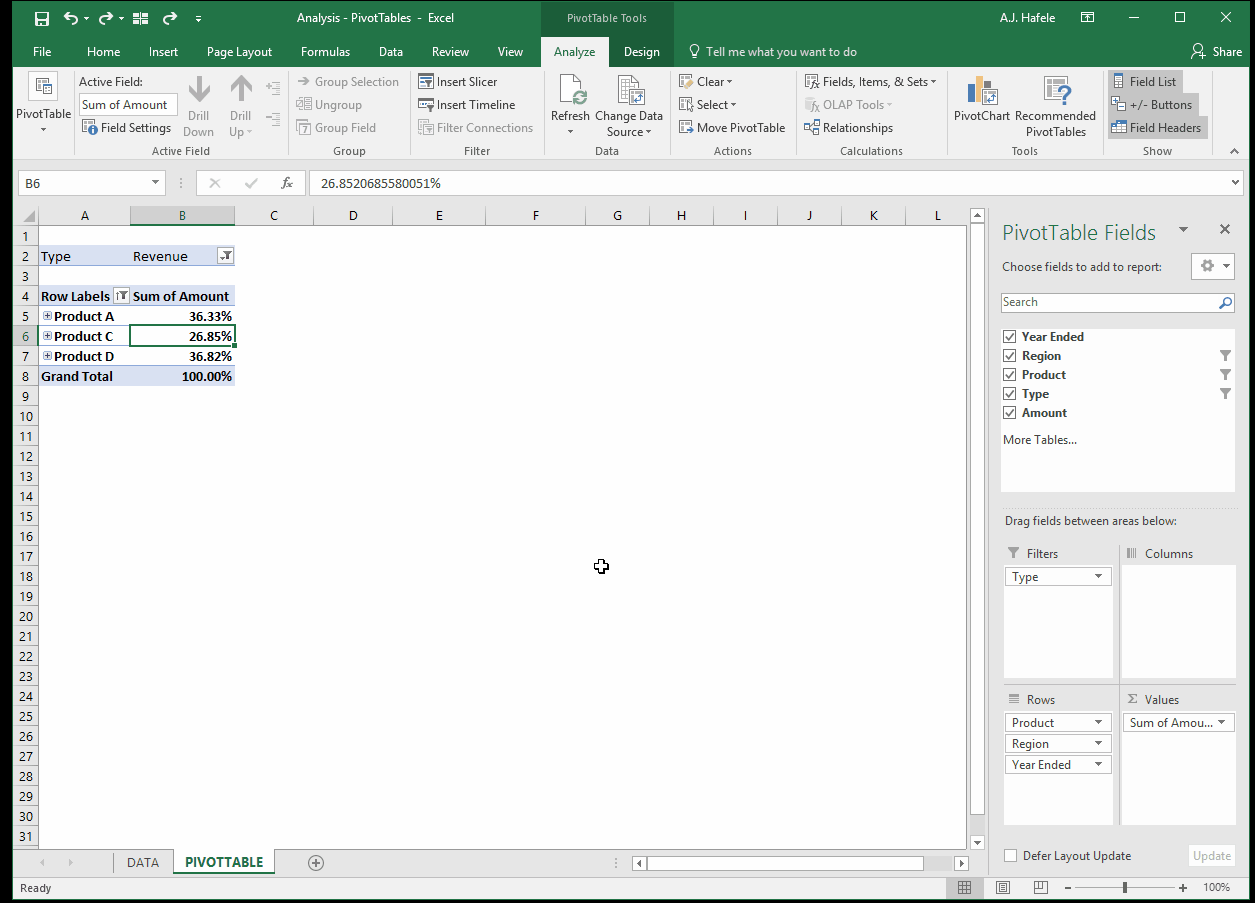Switch to the Design tab

coord(641,52)
